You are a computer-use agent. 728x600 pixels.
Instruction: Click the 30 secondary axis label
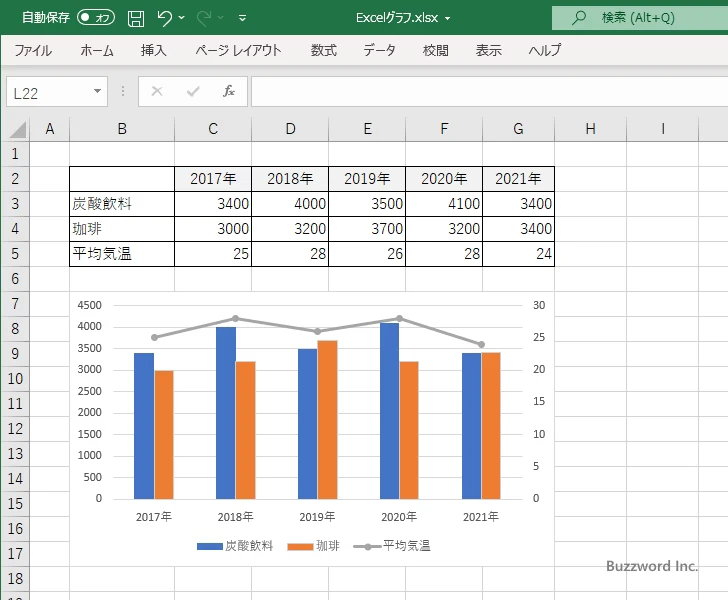[539, 305]
